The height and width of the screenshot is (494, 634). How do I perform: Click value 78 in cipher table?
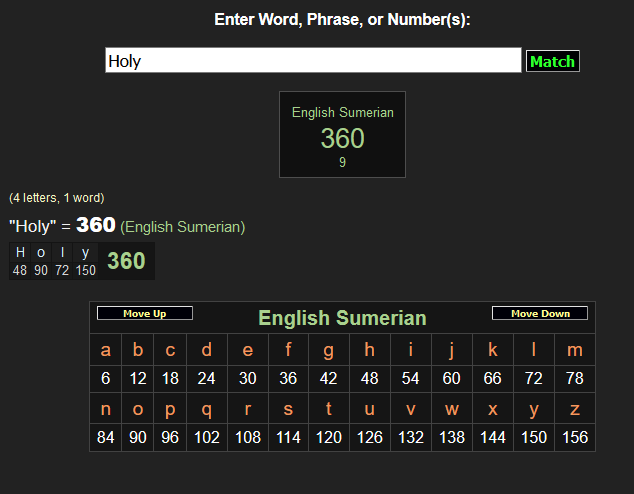click(575, 379)
